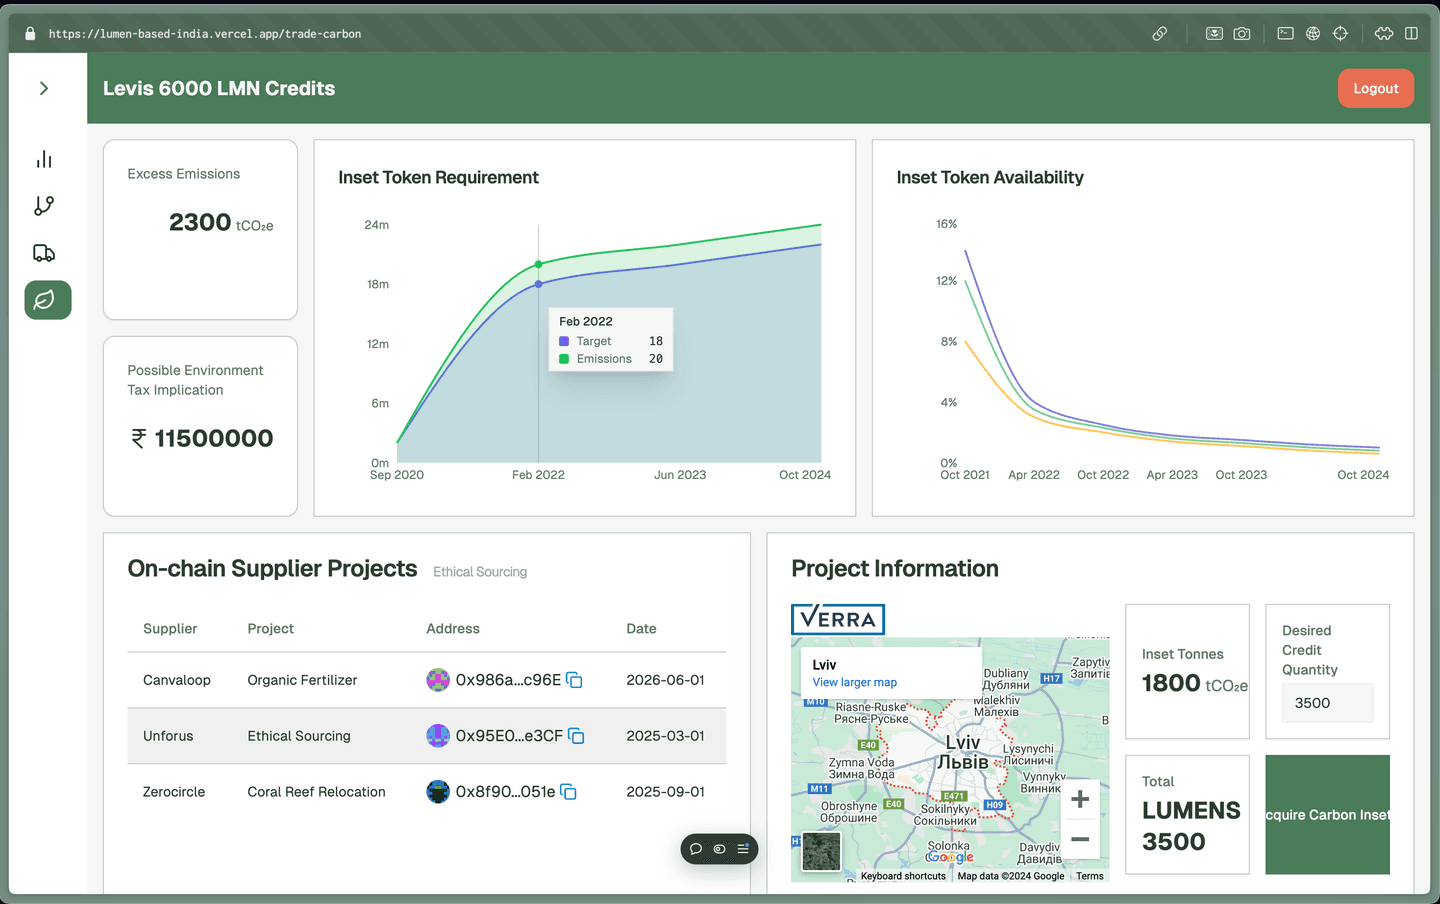Click the Unforus address avatar icon

click(438, 736)
